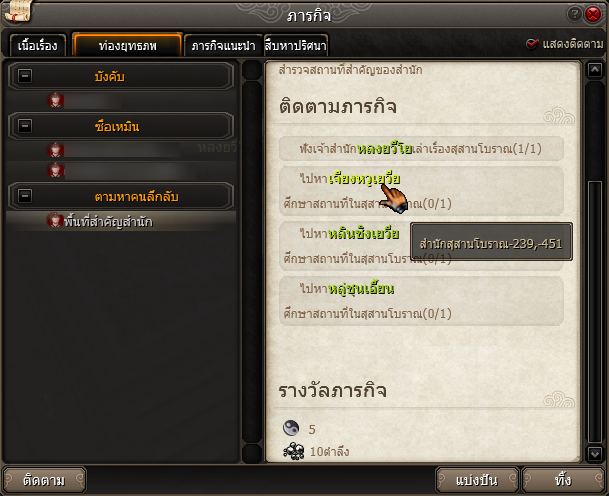The width and height of the screenshot is (609, 496).
Task: Open the ภารกิจแนะนำ tab
Action: click(x=223, y=45)
